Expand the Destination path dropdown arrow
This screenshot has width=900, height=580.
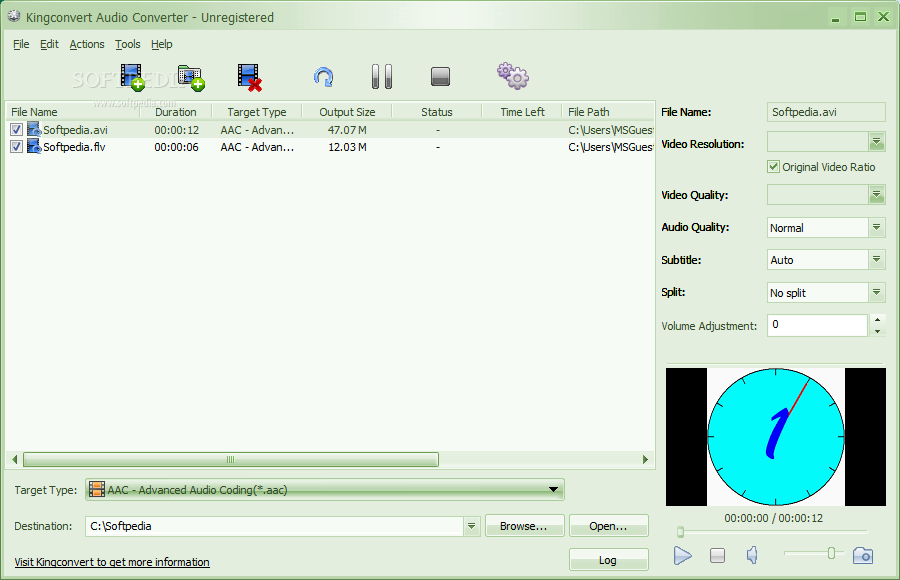pos(471,526)
